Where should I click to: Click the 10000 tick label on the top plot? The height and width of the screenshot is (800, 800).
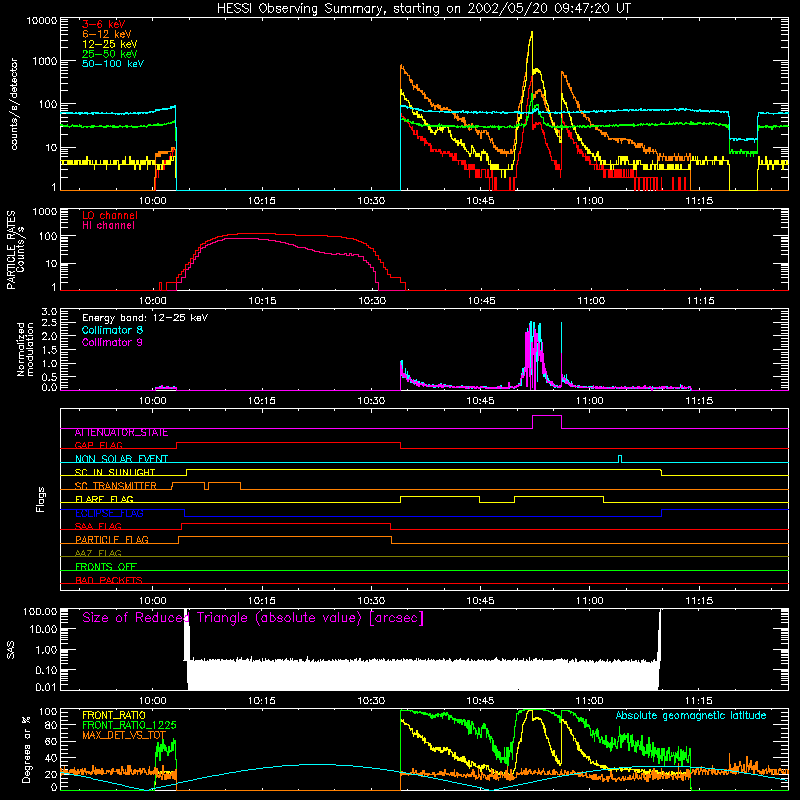click(42, 21)
